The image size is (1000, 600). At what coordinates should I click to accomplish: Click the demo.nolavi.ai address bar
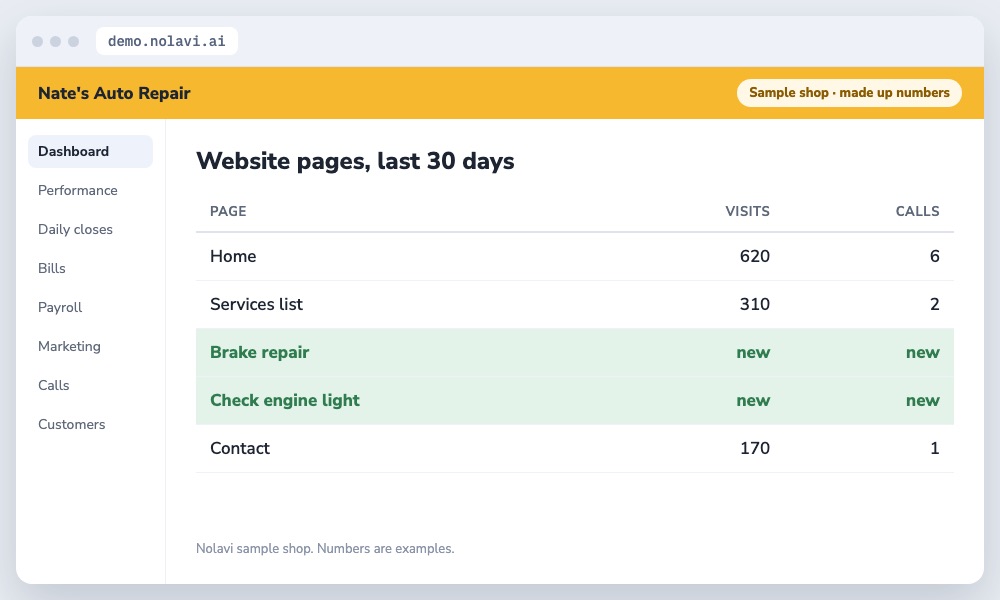tap(166, 41)
